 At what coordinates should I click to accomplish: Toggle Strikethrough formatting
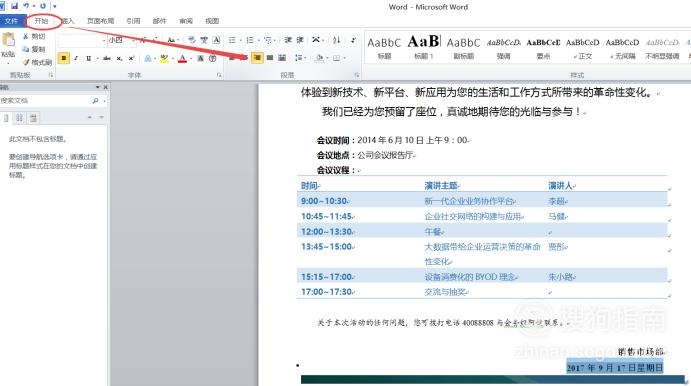[107, 58]
